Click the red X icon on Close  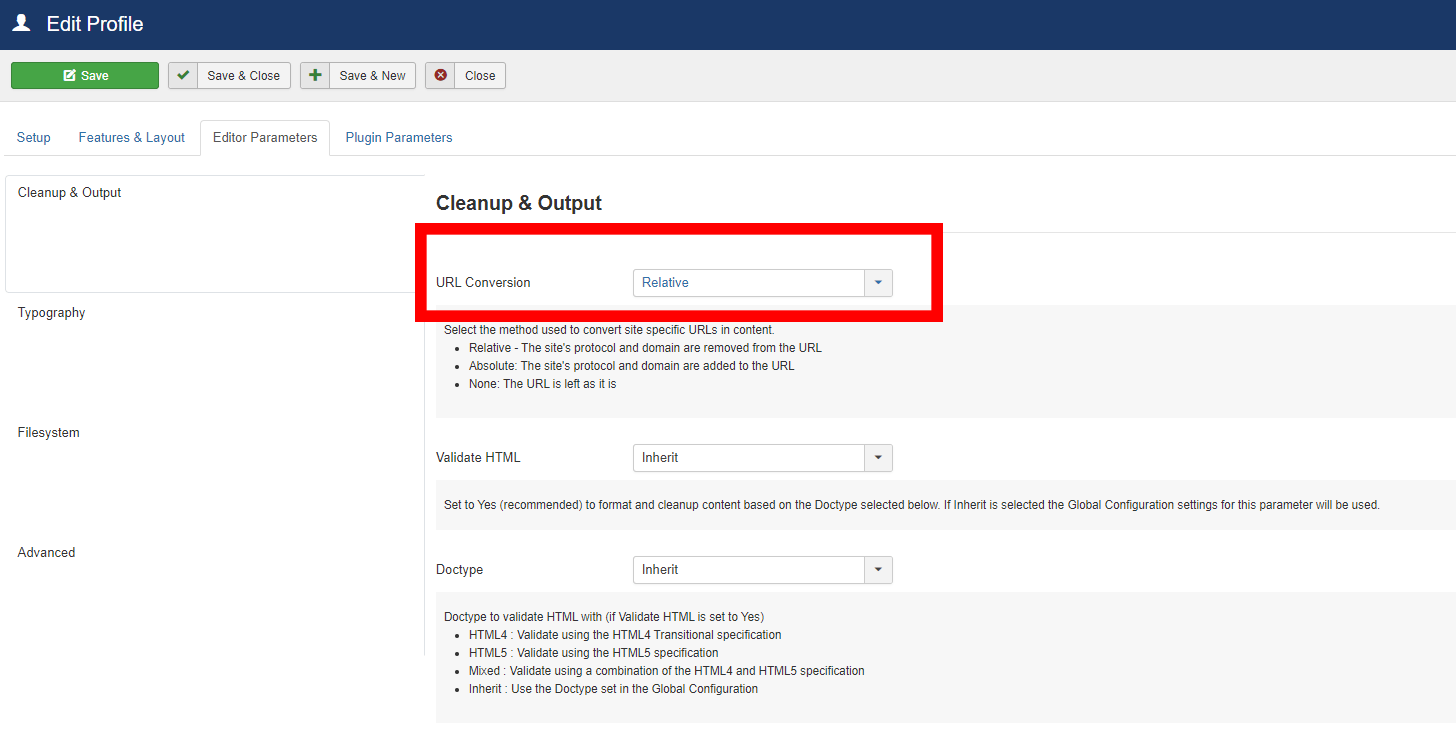click(440, 75)
